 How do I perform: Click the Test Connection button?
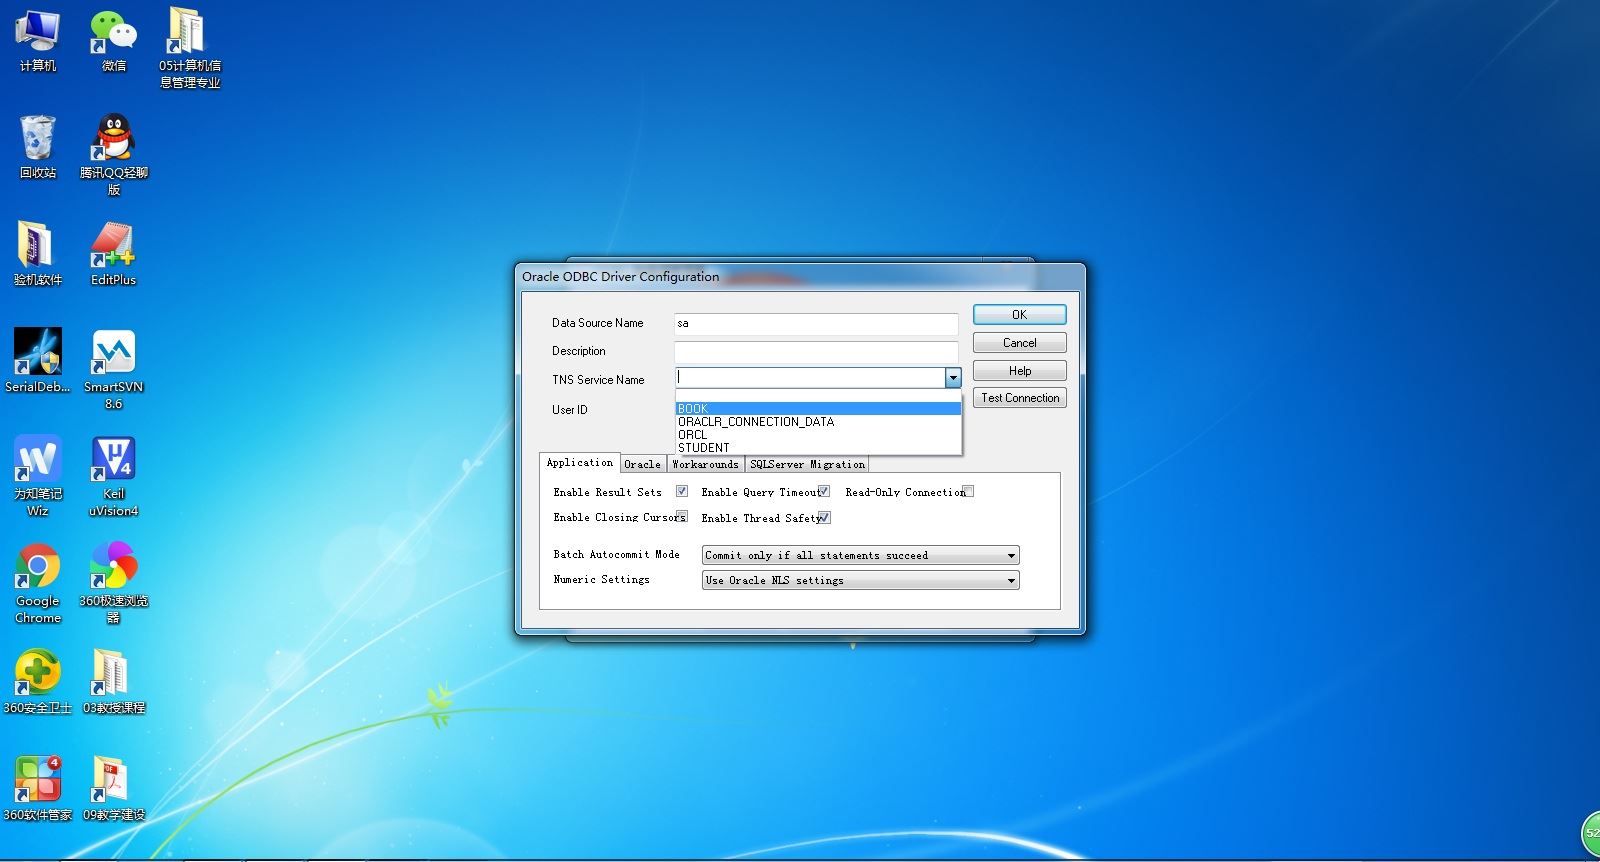(1020, 397)
